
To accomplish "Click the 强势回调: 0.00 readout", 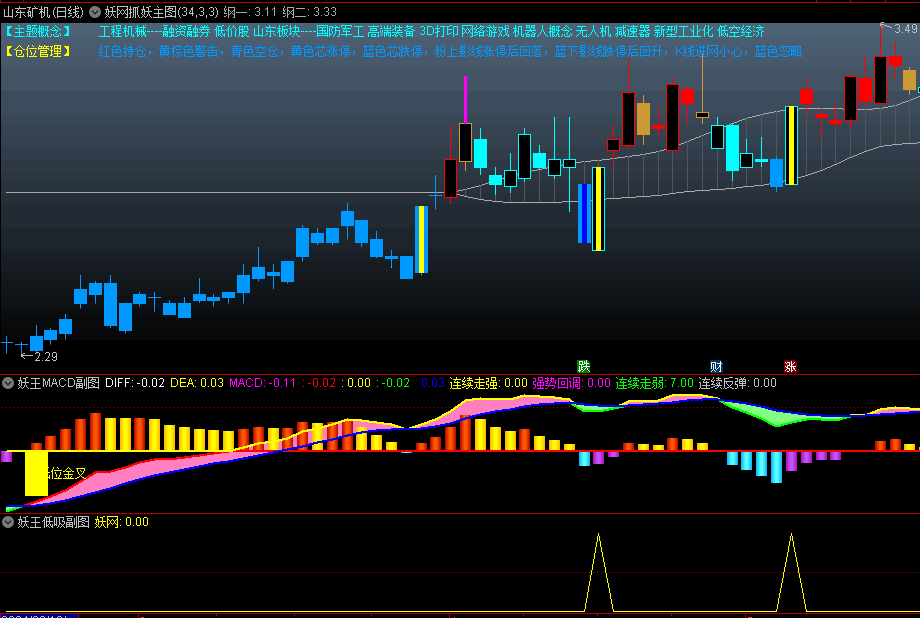I will tap(571, 384).
